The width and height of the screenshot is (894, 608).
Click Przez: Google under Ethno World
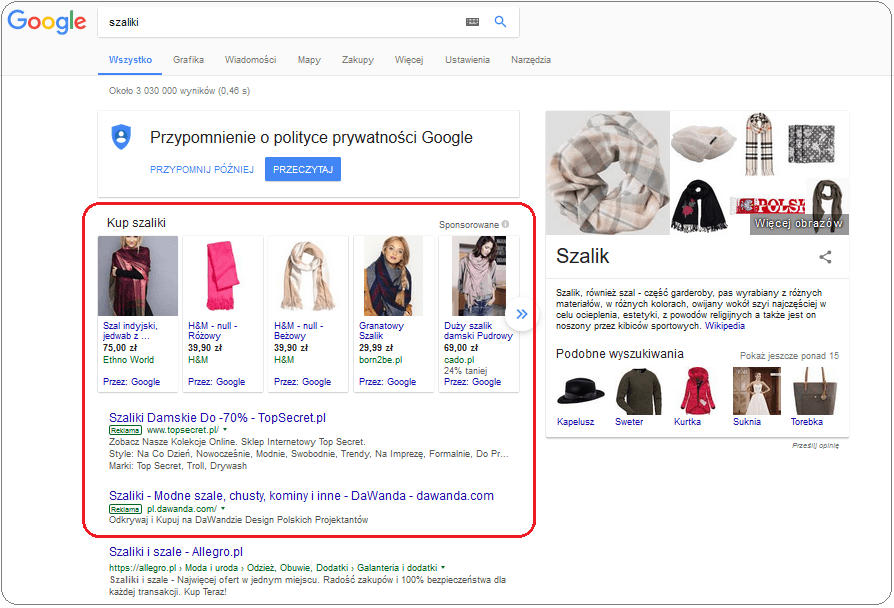(131, 382)
